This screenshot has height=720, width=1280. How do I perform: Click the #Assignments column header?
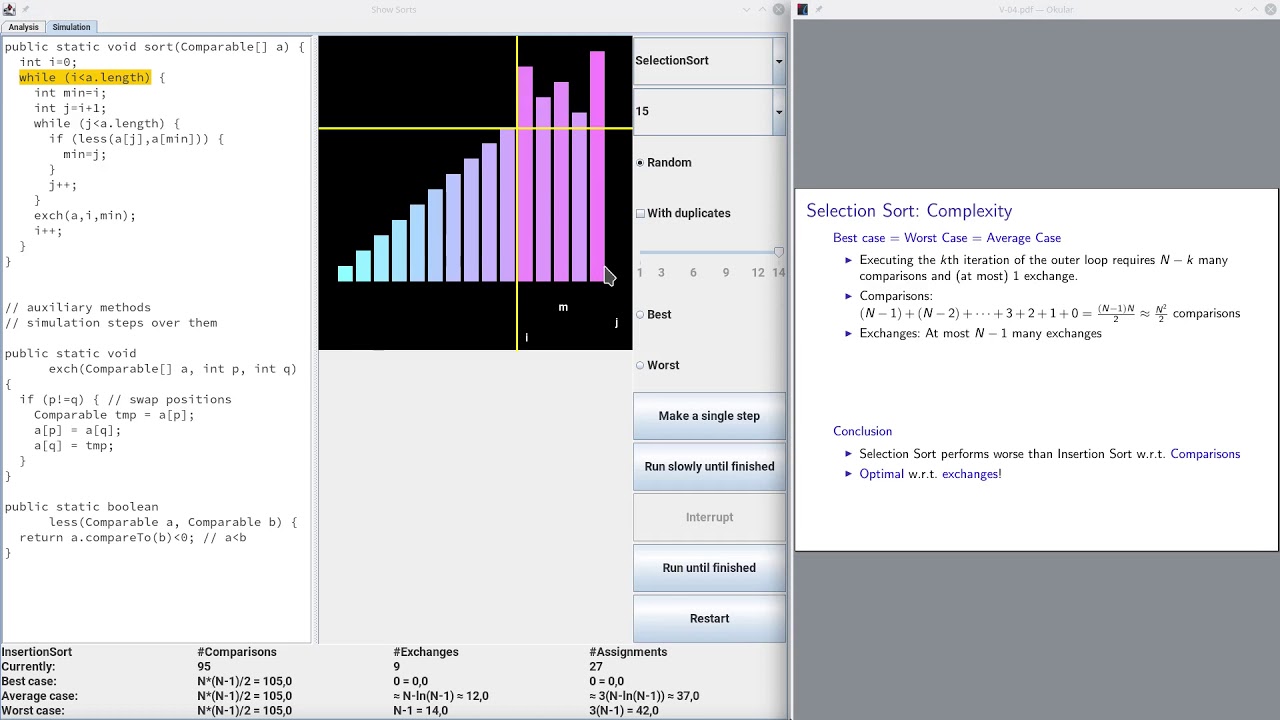point(628,652)
